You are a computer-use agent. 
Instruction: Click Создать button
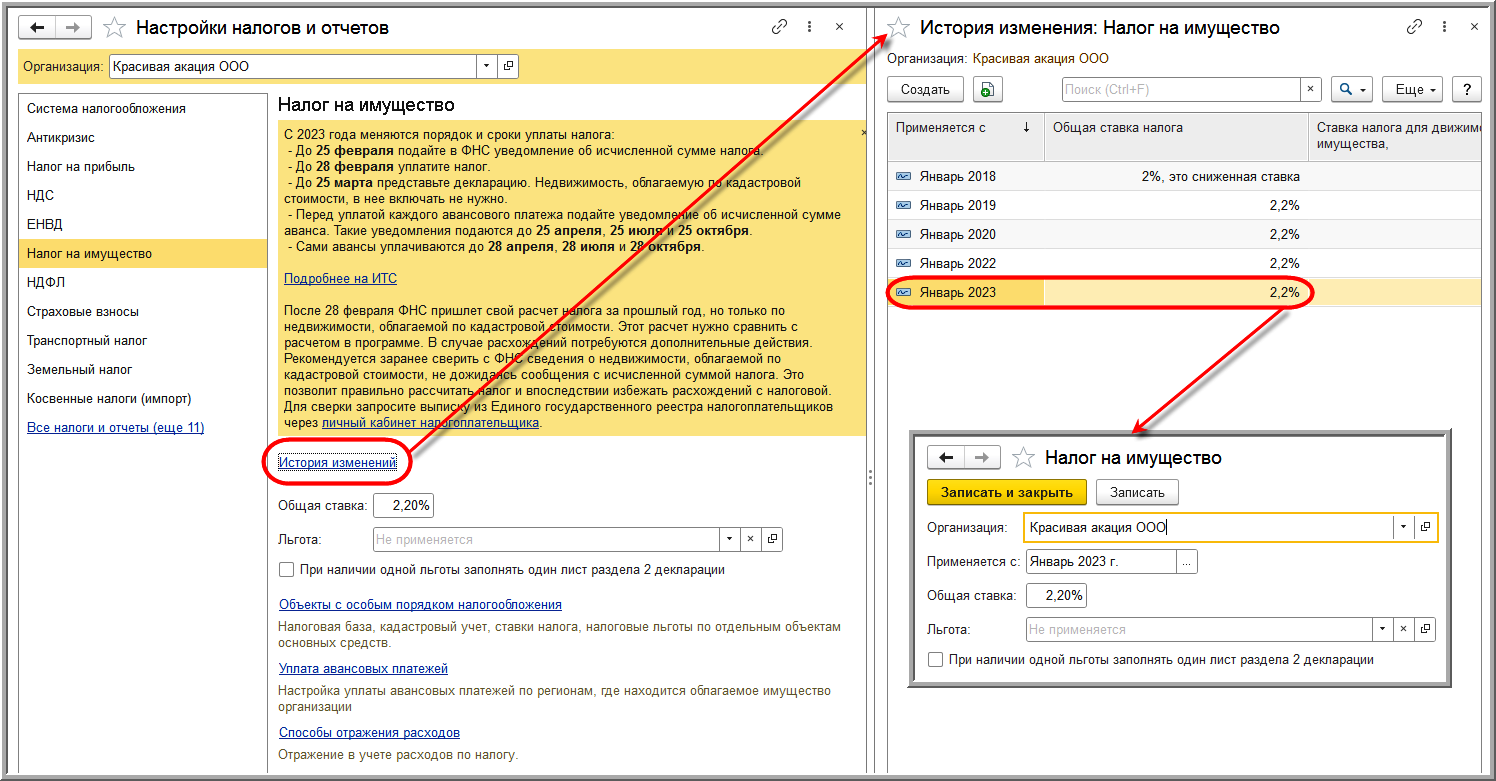click(x=925, y=89)
